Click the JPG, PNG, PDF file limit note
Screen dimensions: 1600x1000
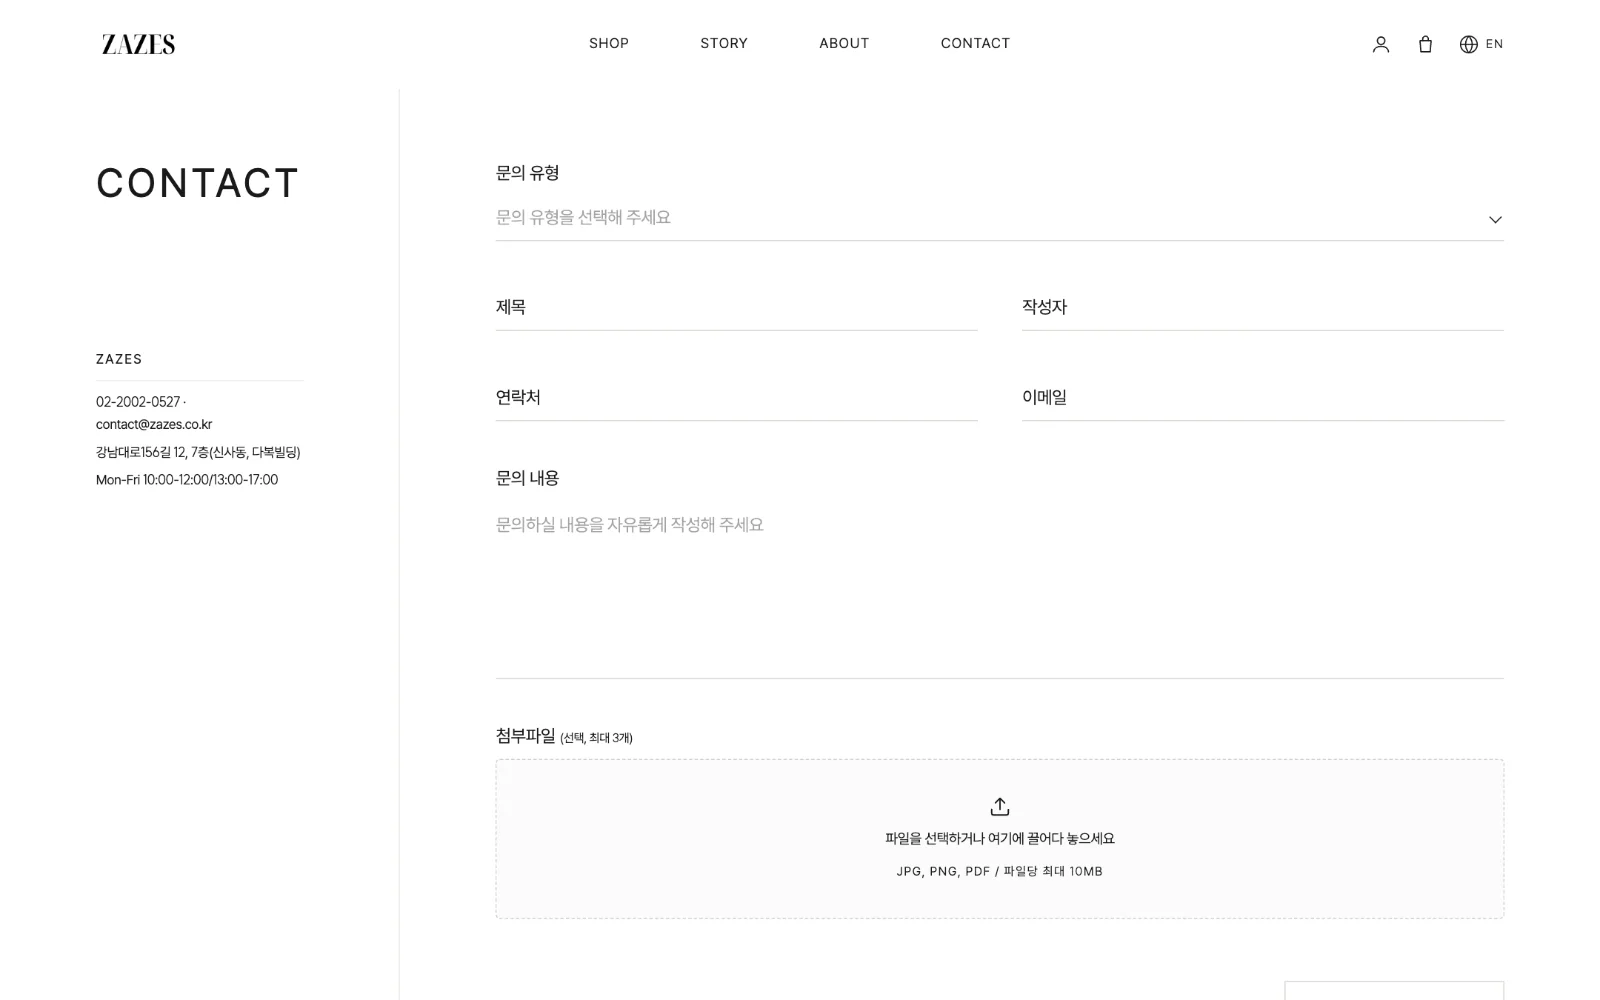click(x=999, y=872)
